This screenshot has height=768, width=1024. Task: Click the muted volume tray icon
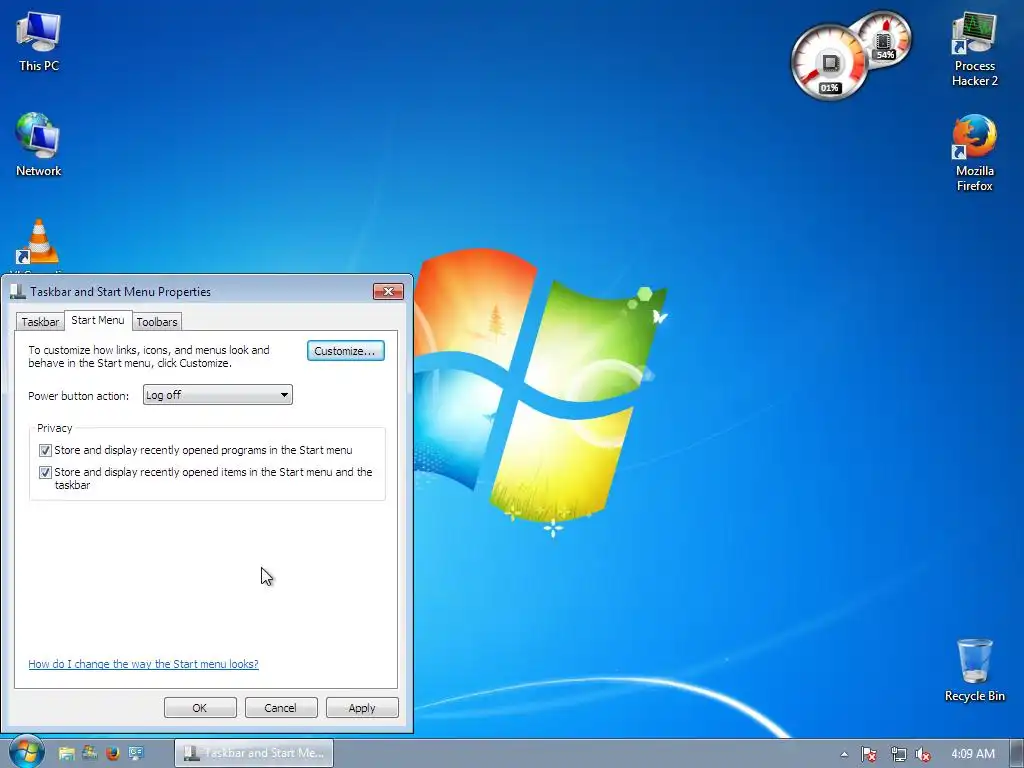(923, 754)
